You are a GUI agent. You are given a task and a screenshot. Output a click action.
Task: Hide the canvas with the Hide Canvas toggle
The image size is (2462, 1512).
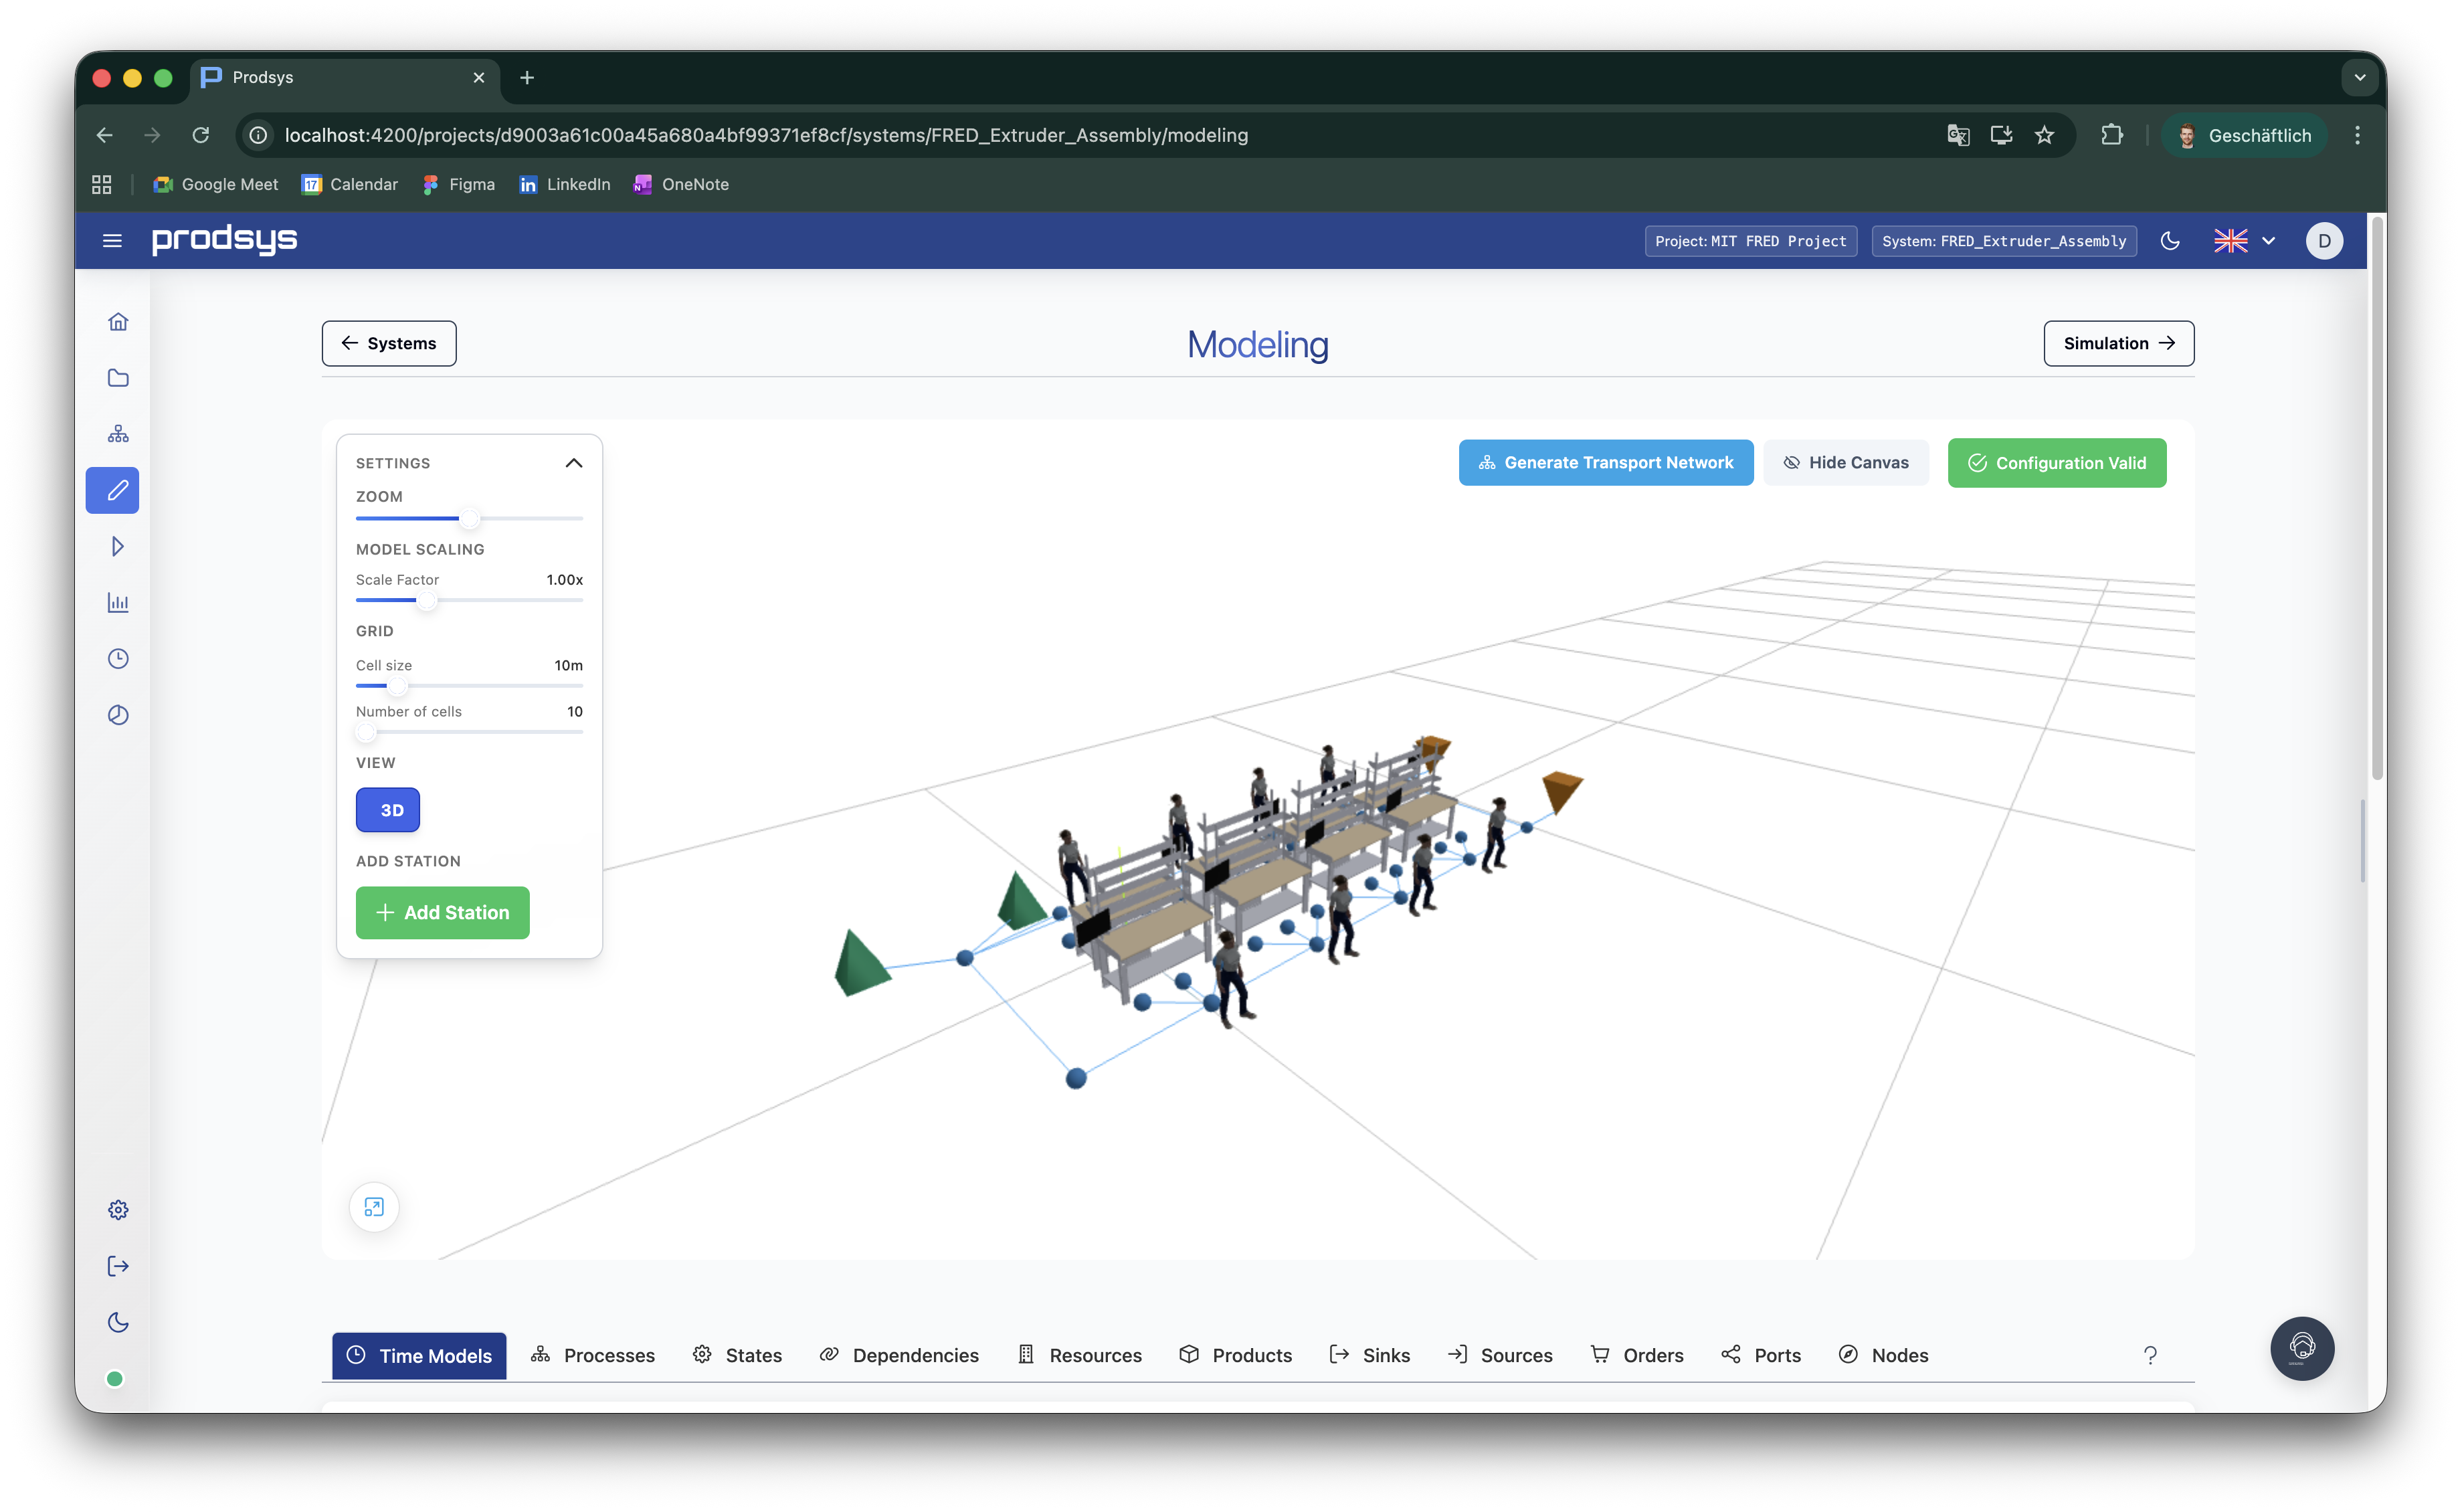pos(1846,462)
